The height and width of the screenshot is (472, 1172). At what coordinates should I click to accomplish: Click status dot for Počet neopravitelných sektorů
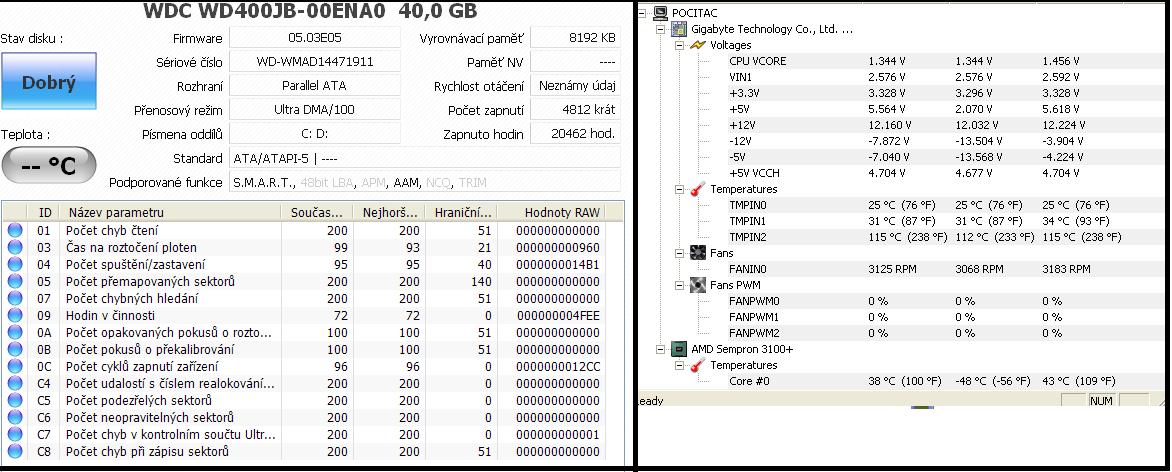[x=15, y=417]
